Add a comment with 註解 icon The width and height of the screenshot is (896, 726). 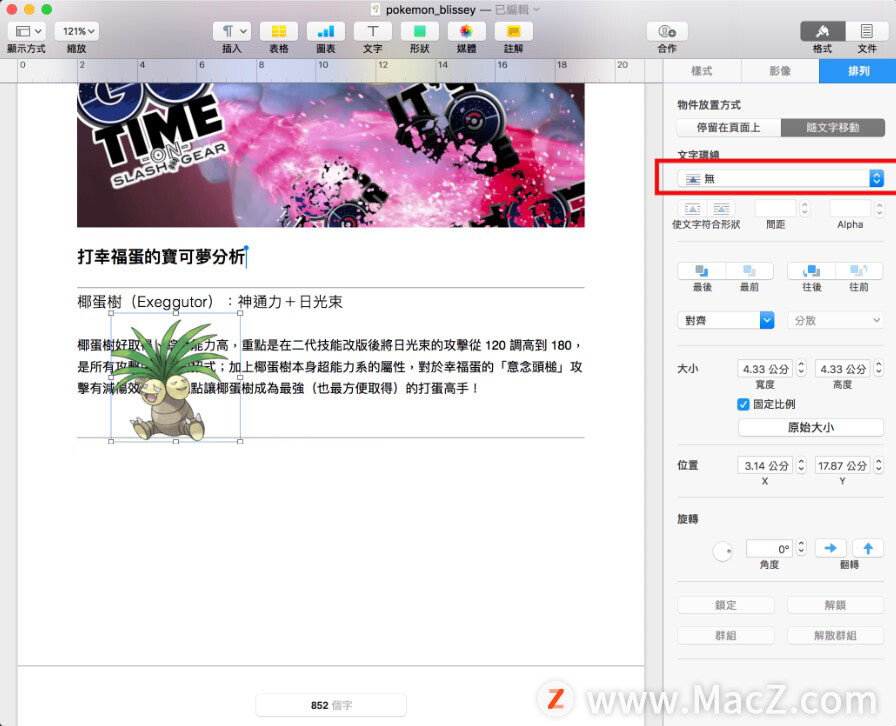pyautogui.click(x=513, y=31)
